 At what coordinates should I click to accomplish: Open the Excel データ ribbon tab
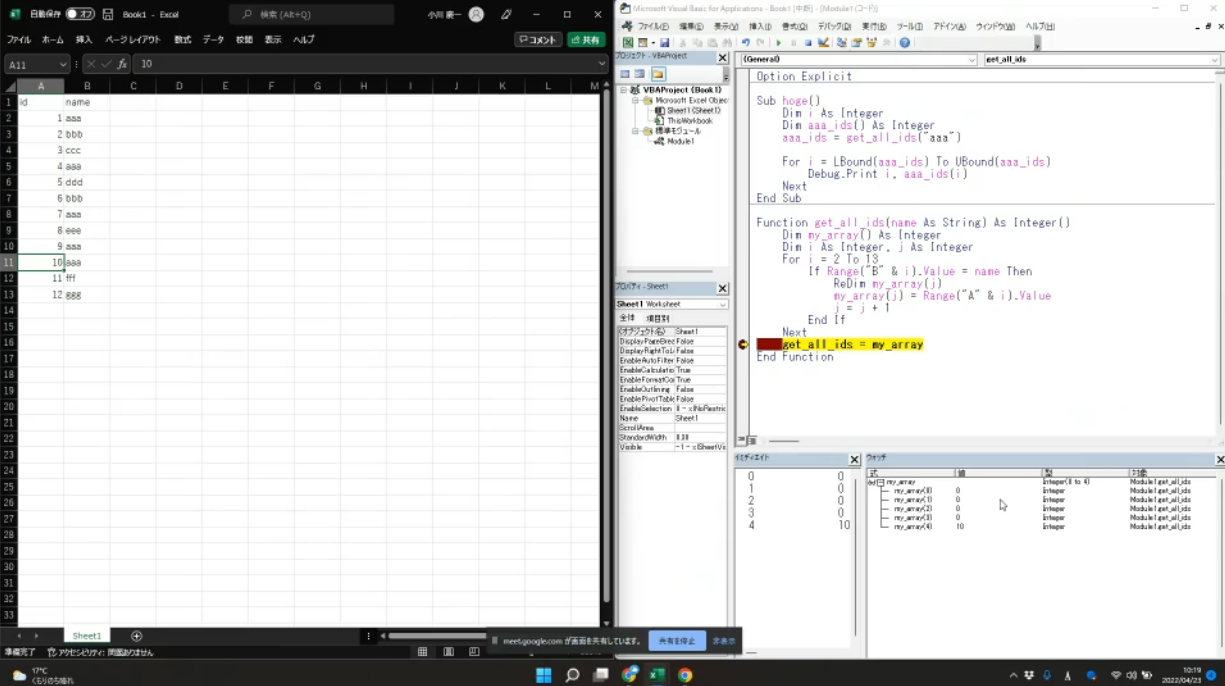pyautogui.click(x=213, y=40)
